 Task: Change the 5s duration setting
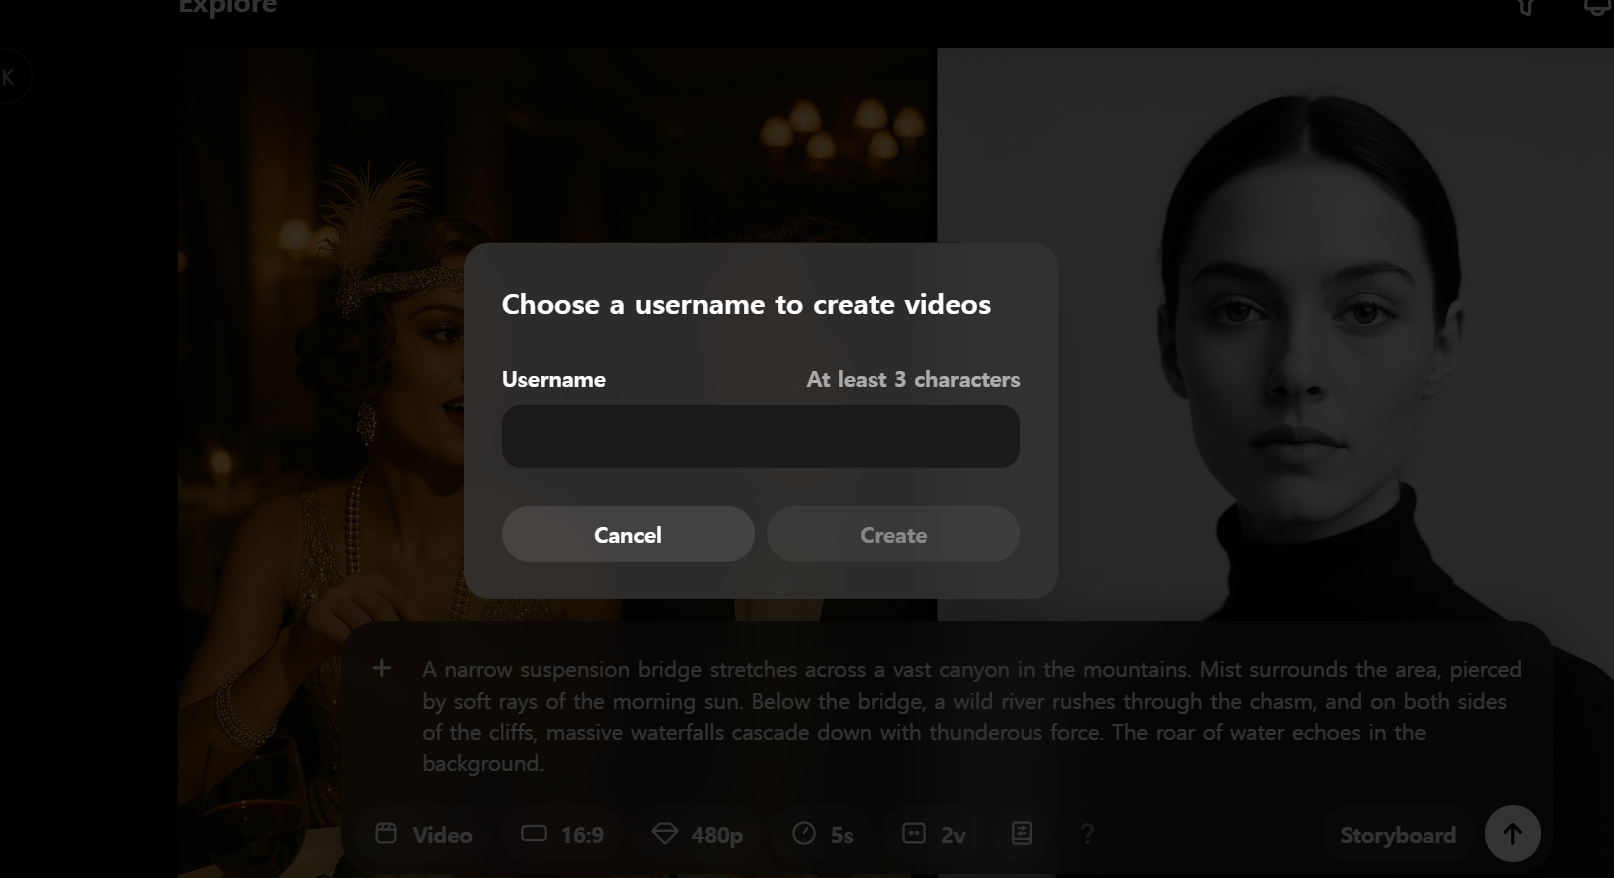tap(823, 834)
